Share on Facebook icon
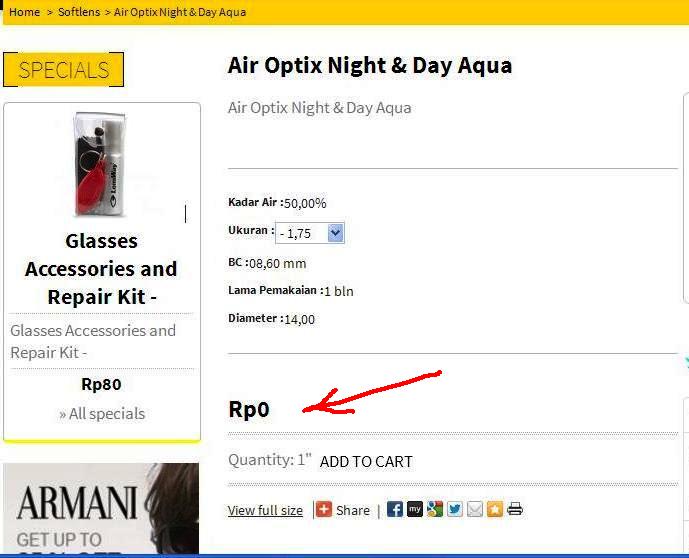 pos(395,509)
